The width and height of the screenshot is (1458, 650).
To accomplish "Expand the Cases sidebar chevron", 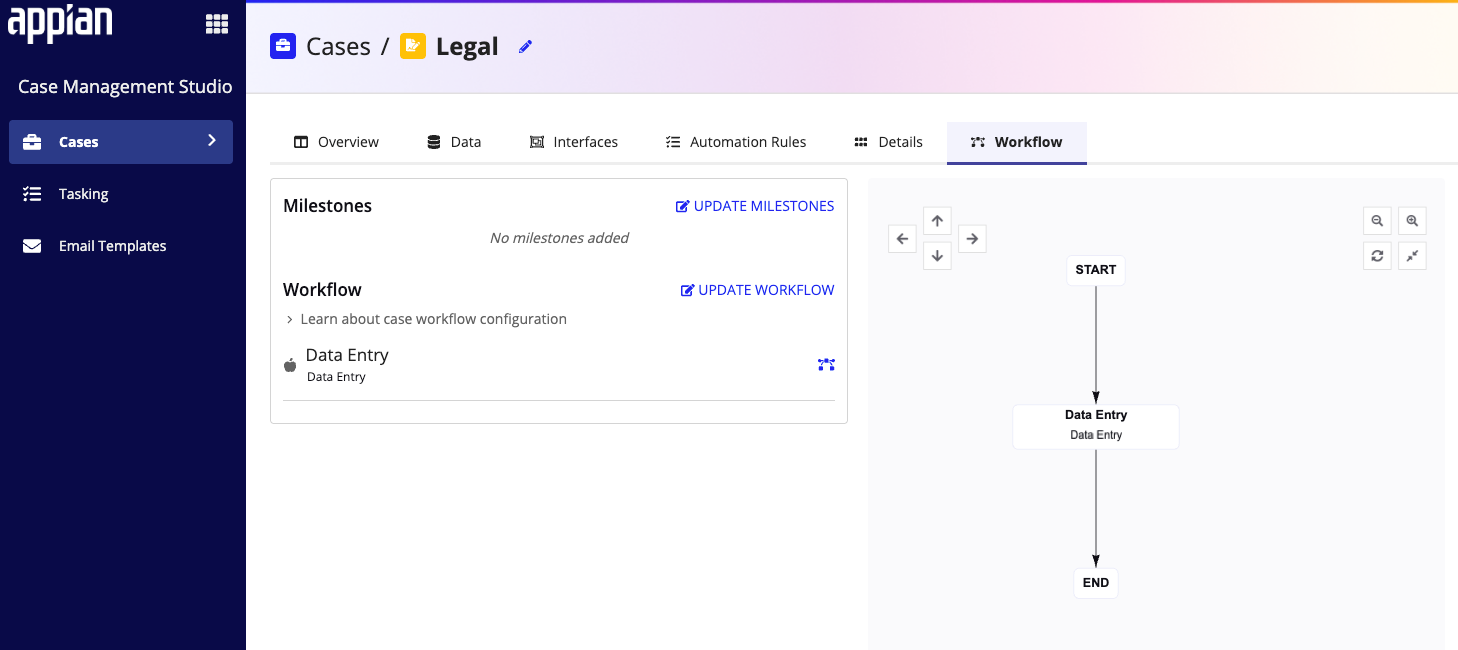I will [x=212, y=141].
